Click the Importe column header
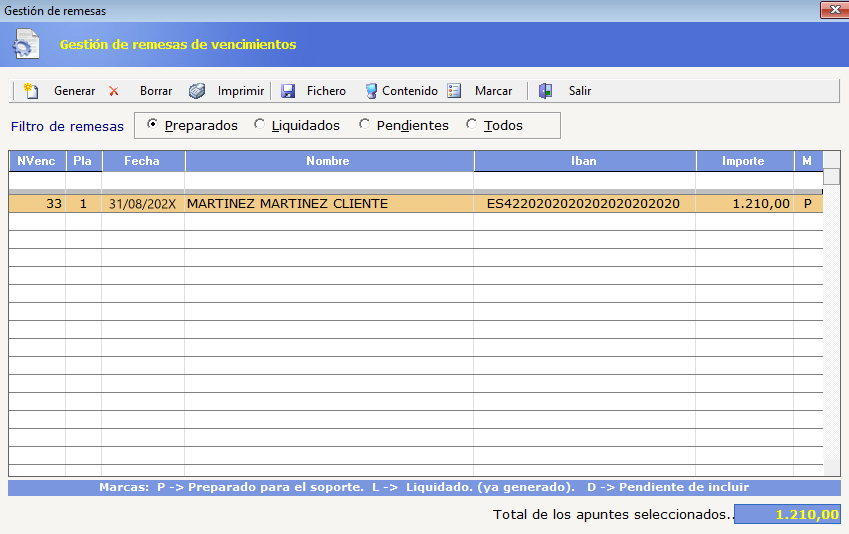Viewport: 849px width, 534px height. point(744,161)
